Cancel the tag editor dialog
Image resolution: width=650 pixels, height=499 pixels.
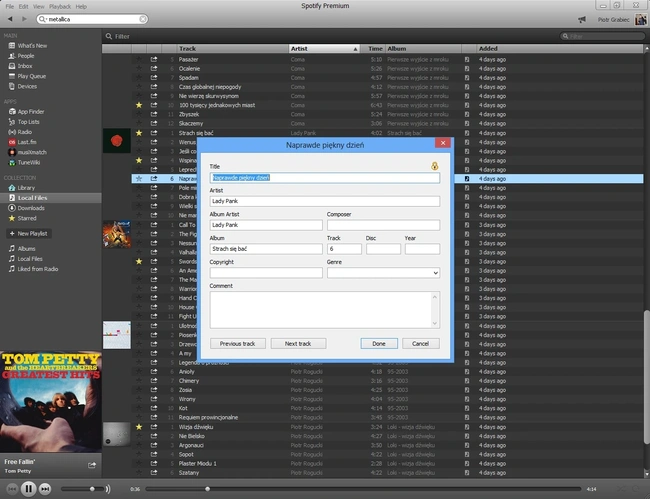420,344
